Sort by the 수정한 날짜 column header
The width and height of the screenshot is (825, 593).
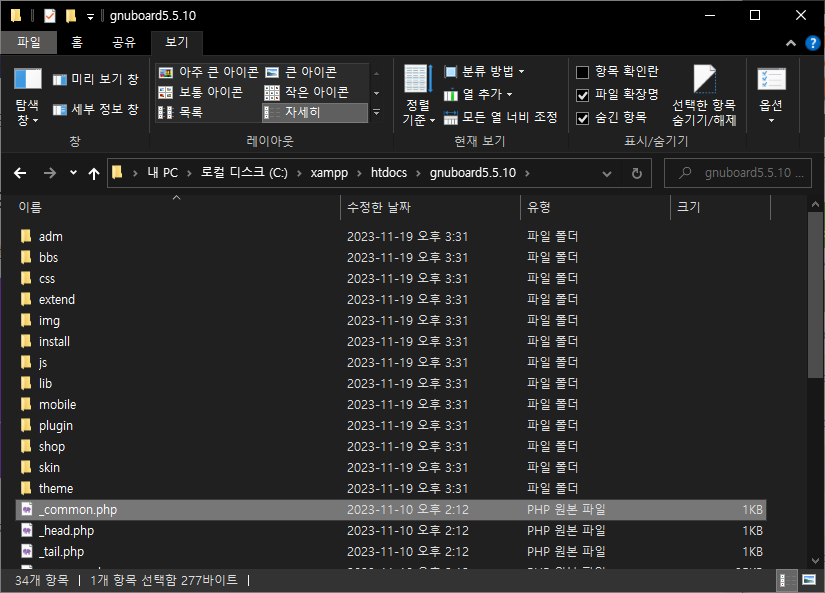[430, 207]
